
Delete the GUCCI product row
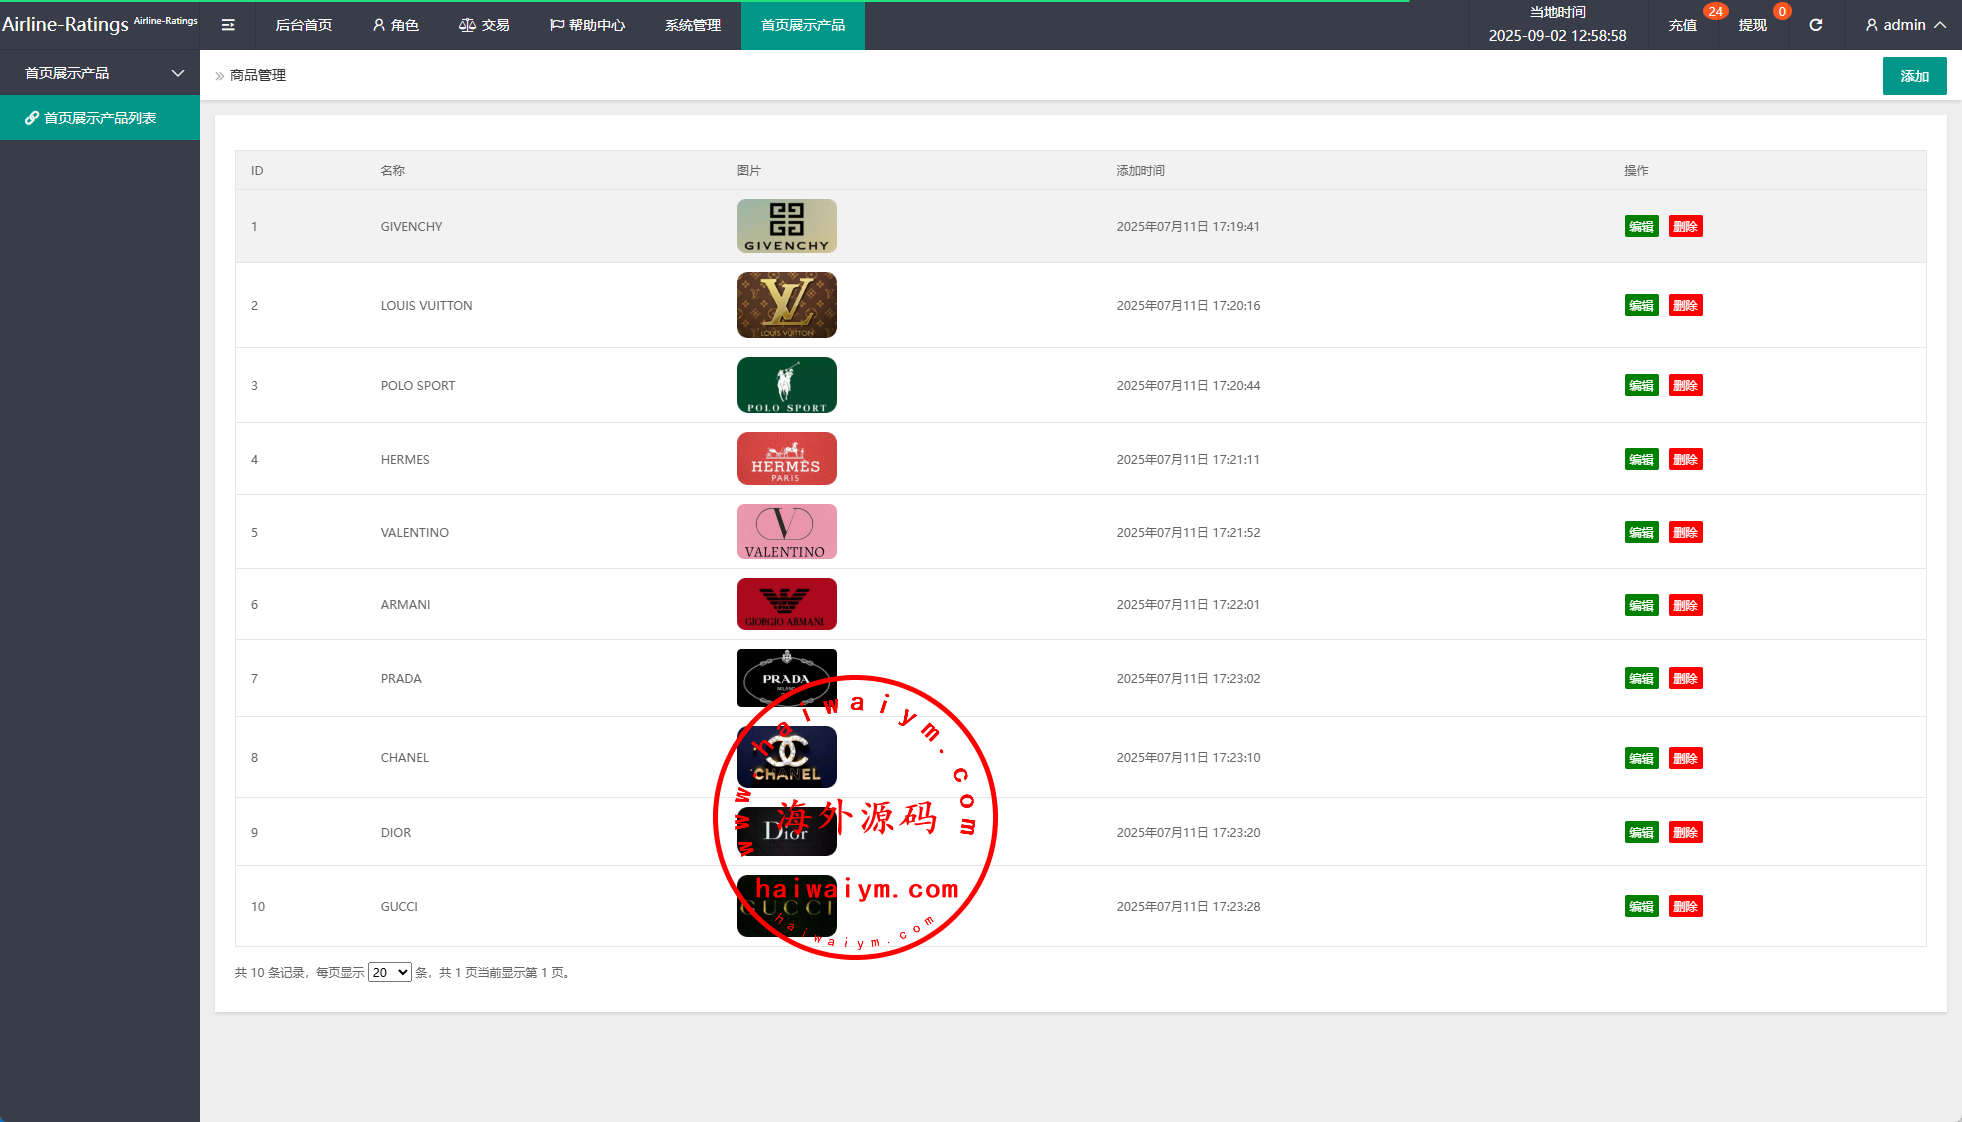click(x=1685, y=906)
